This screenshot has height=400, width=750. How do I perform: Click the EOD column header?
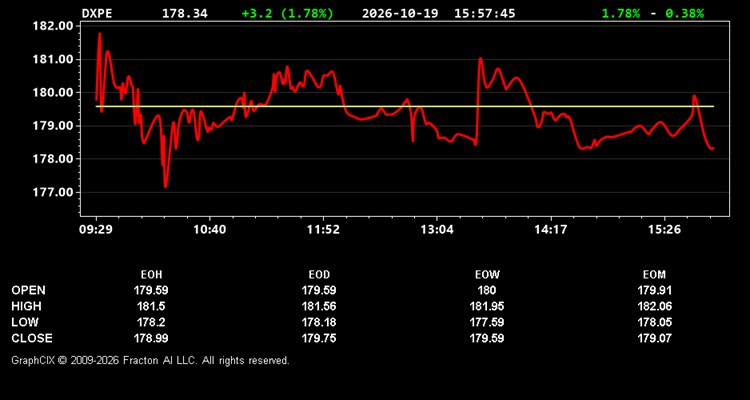[319, 275]
